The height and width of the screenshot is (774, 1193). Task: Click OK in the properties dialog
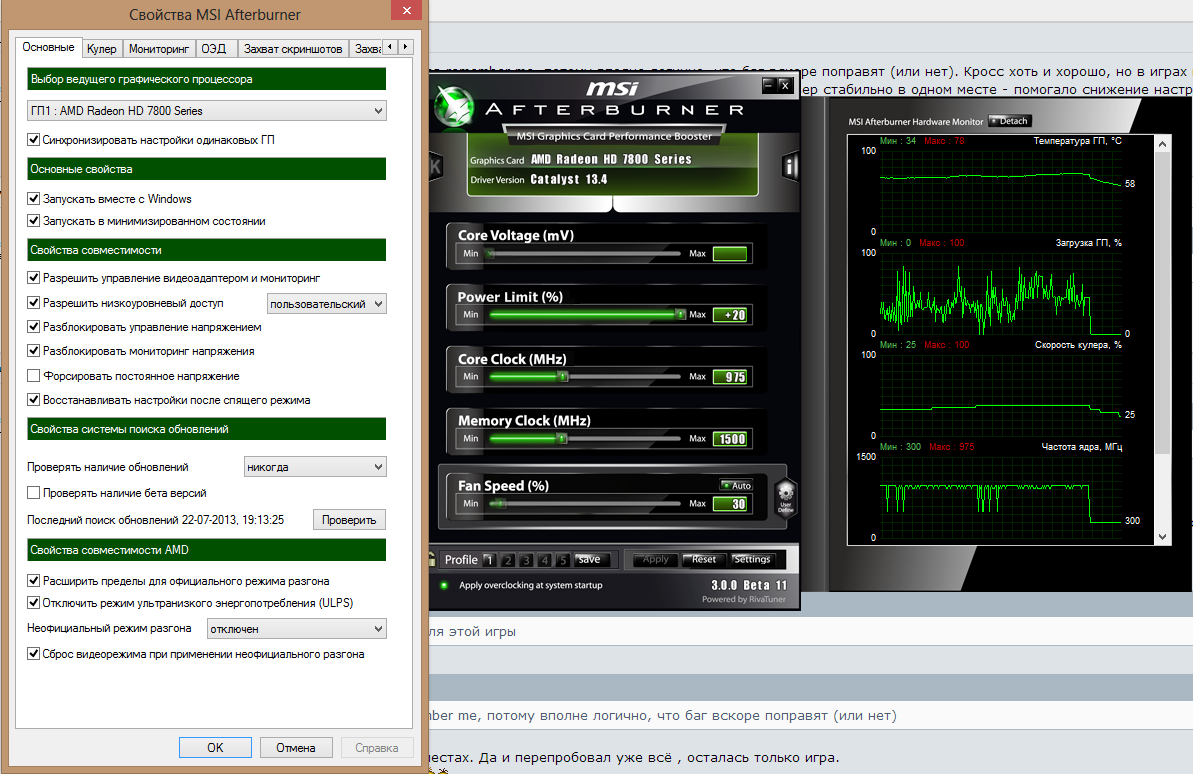point(215,747)
